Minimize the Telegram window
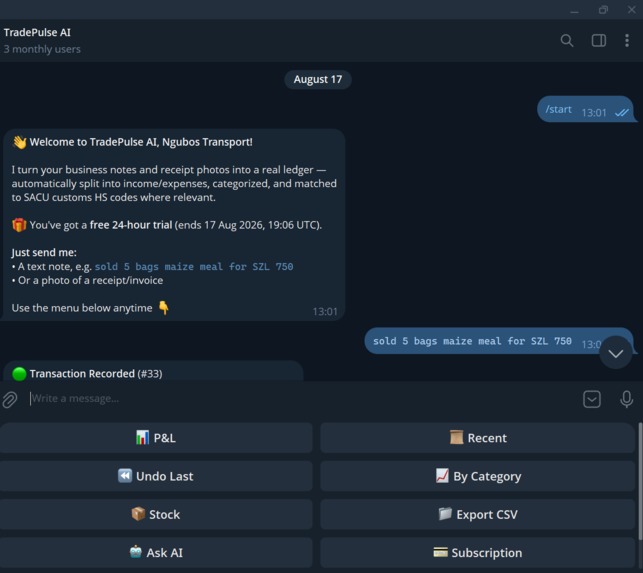This screenshot has height=573, width=643. pos(575,10)
